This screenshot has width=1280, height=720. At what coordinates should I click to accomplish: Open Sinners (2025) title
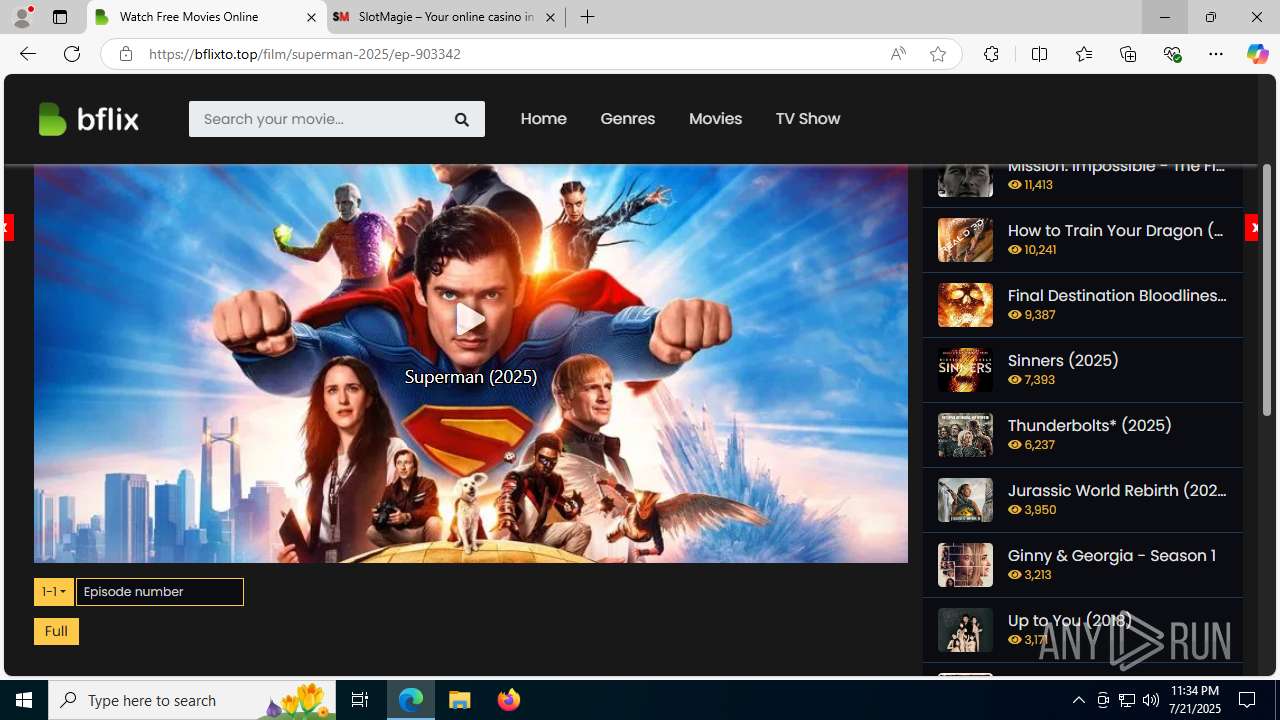pyautogui.click(x=1063, y=360)
